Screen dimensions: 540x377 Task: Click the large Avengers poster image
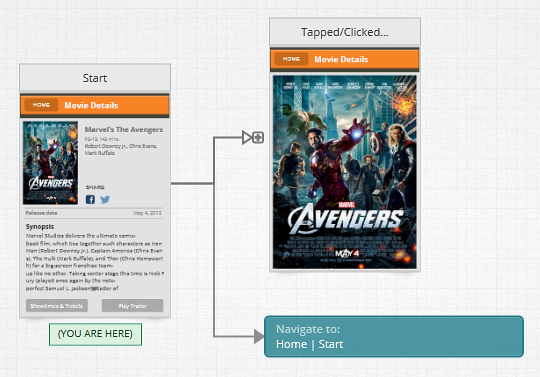pos(345,172)
